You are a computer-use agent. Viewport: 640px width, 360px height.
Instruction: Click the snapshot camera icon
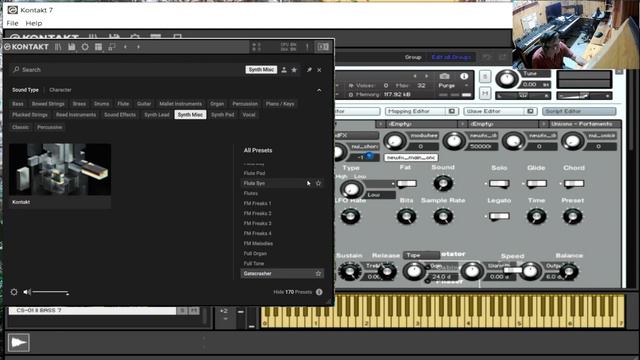[x=444, y=76]
